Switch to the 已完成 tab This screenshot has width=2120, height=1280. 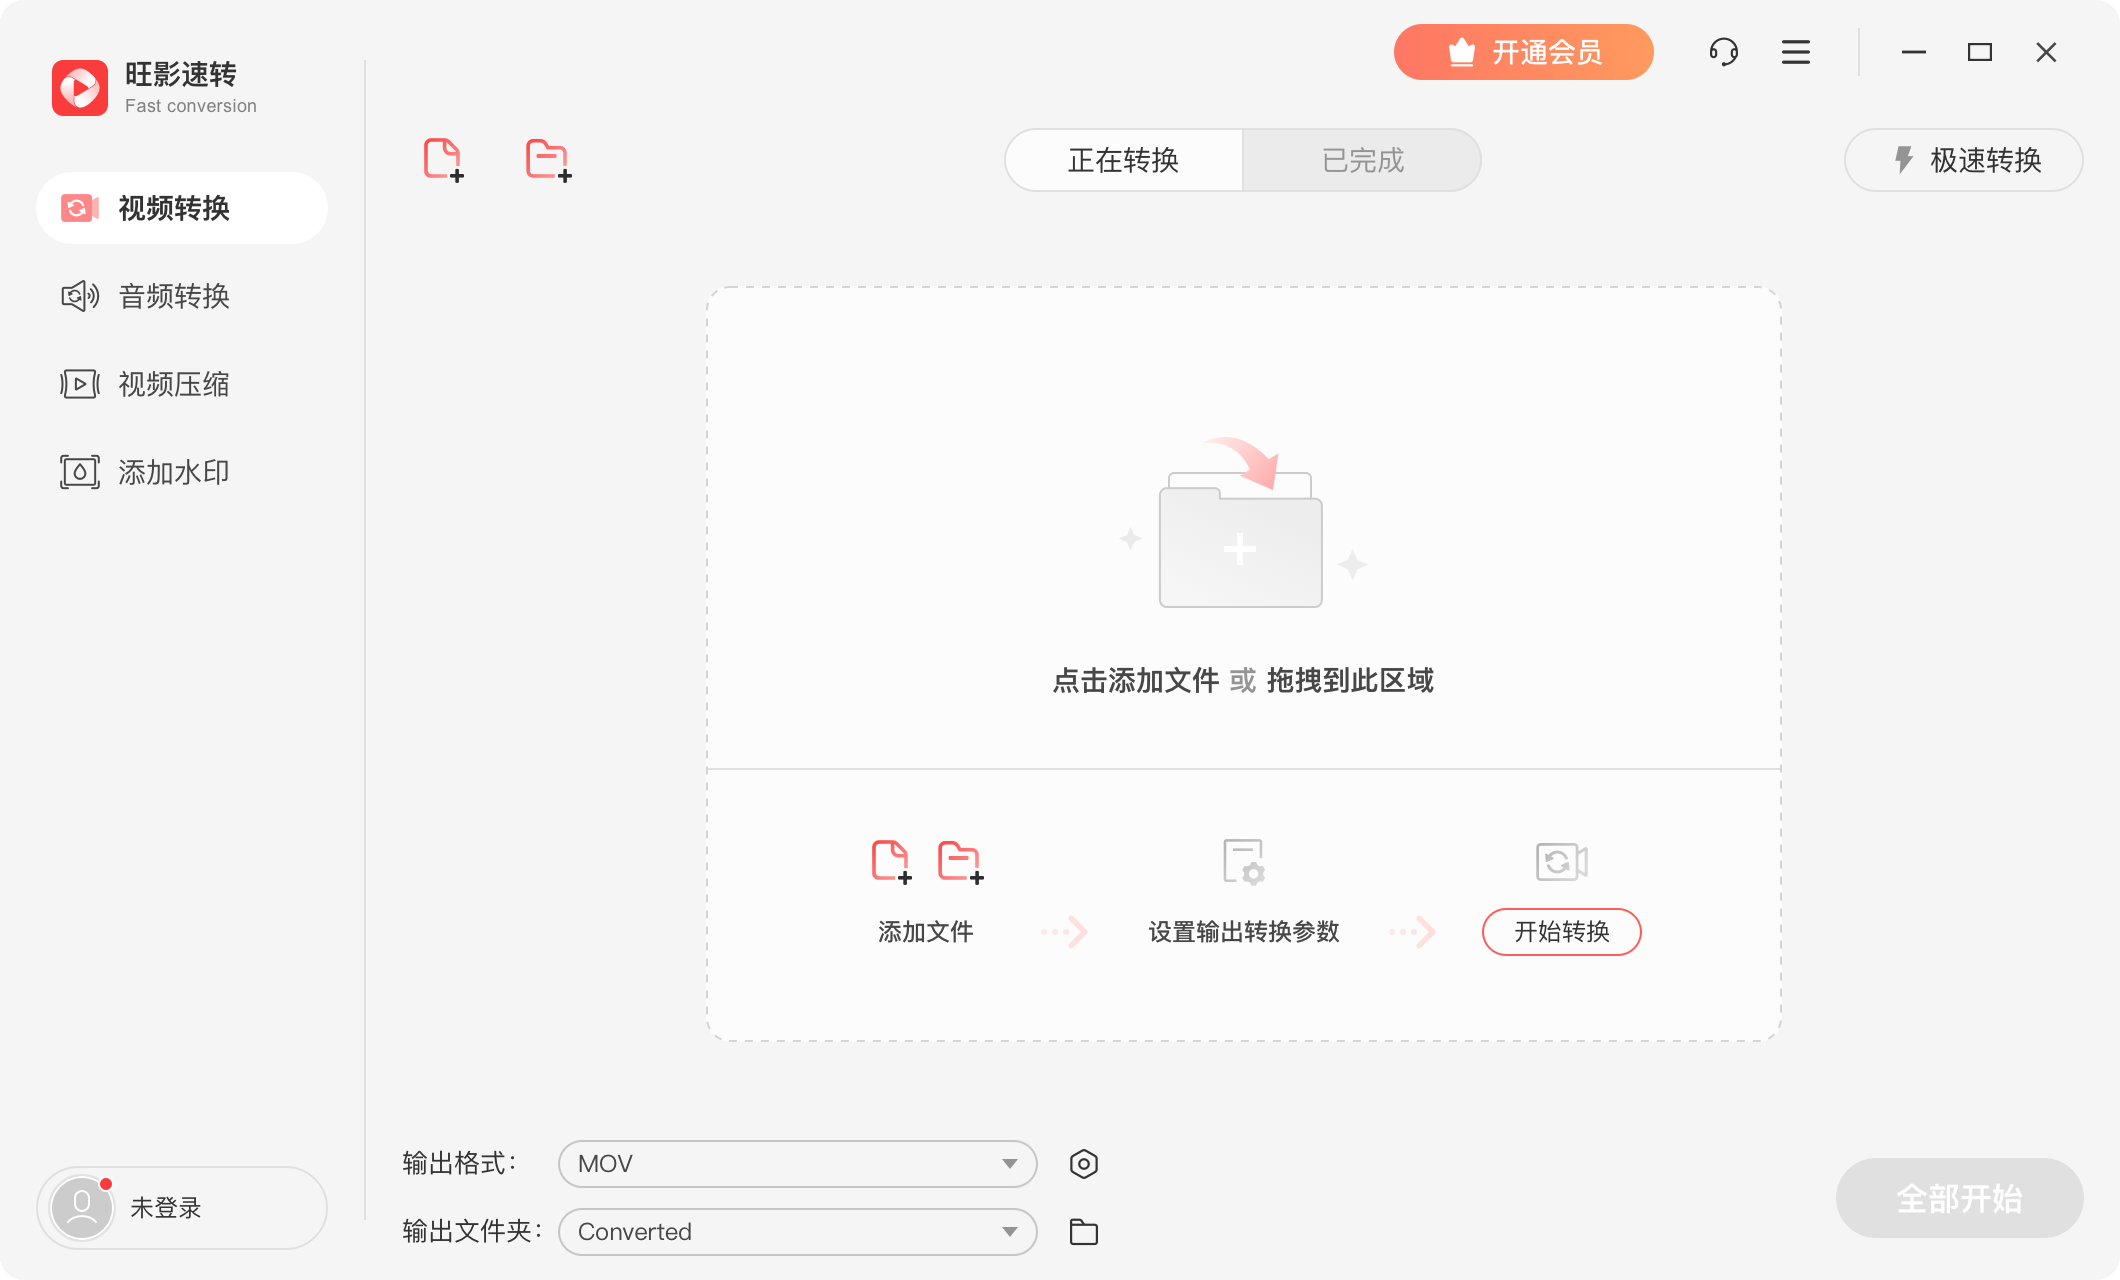pos(1361,160)
